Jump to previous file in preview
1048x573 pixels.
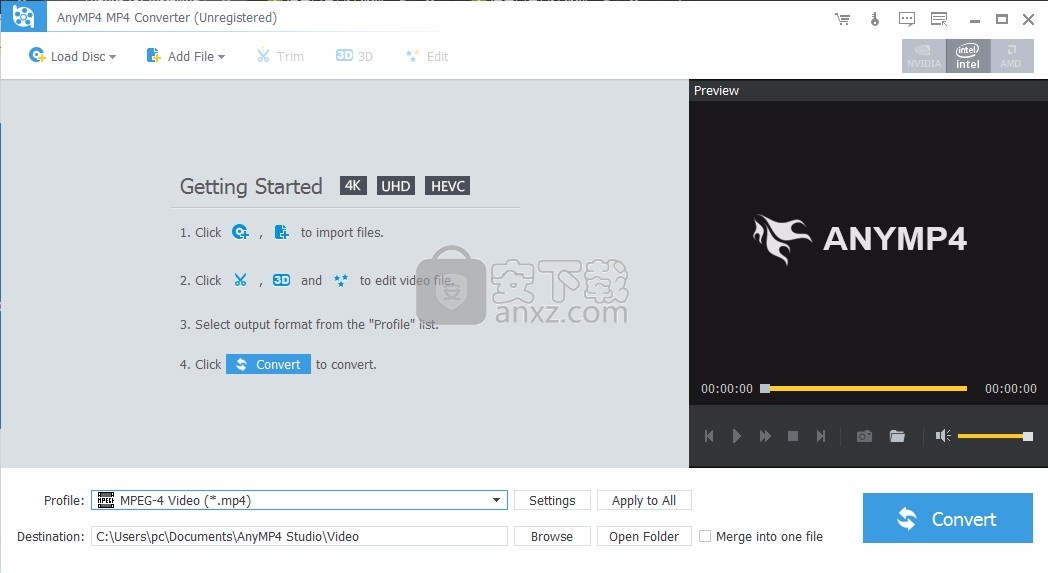click(709, 436)
